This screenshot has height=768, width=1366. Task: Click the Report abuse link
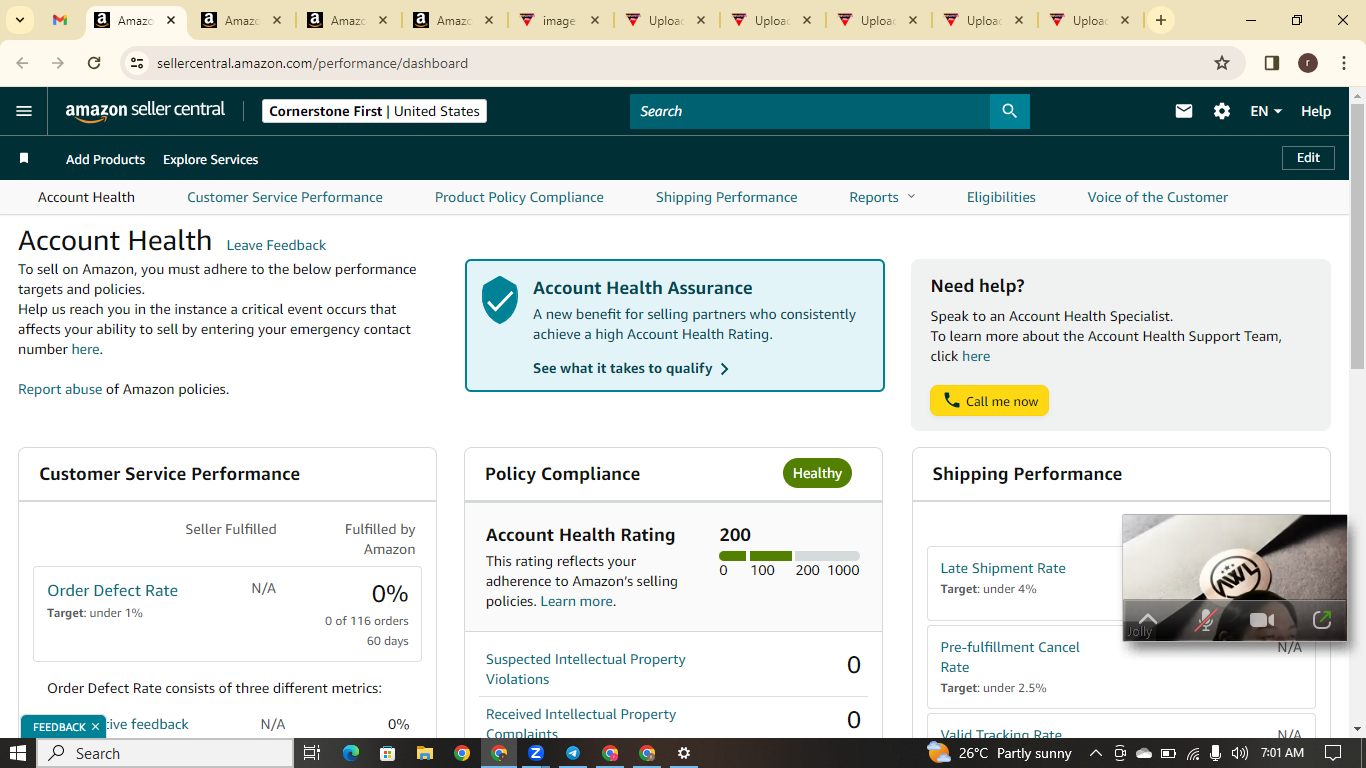click(60, 389)
